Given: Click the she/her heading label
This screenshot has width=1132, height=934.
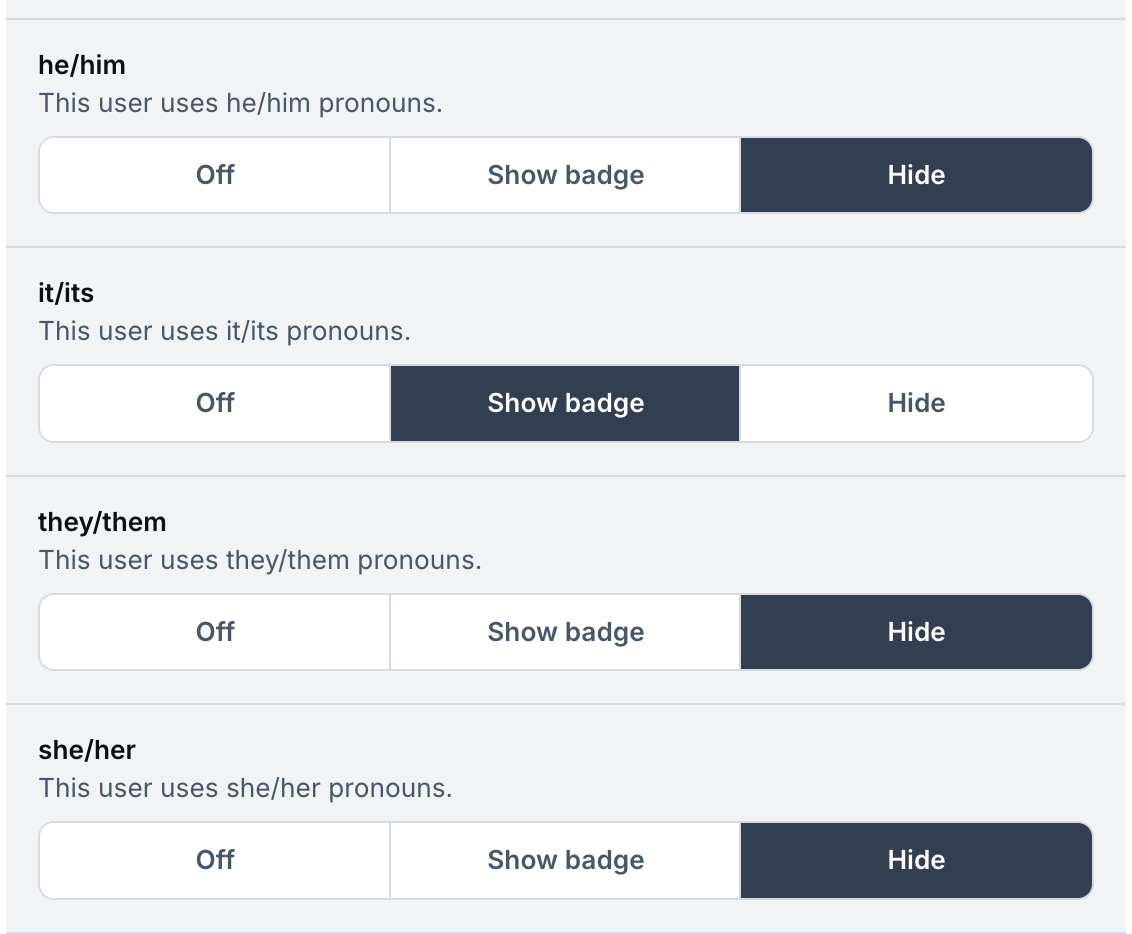Looking at the screenshot, I should click(x=87, y=750).
